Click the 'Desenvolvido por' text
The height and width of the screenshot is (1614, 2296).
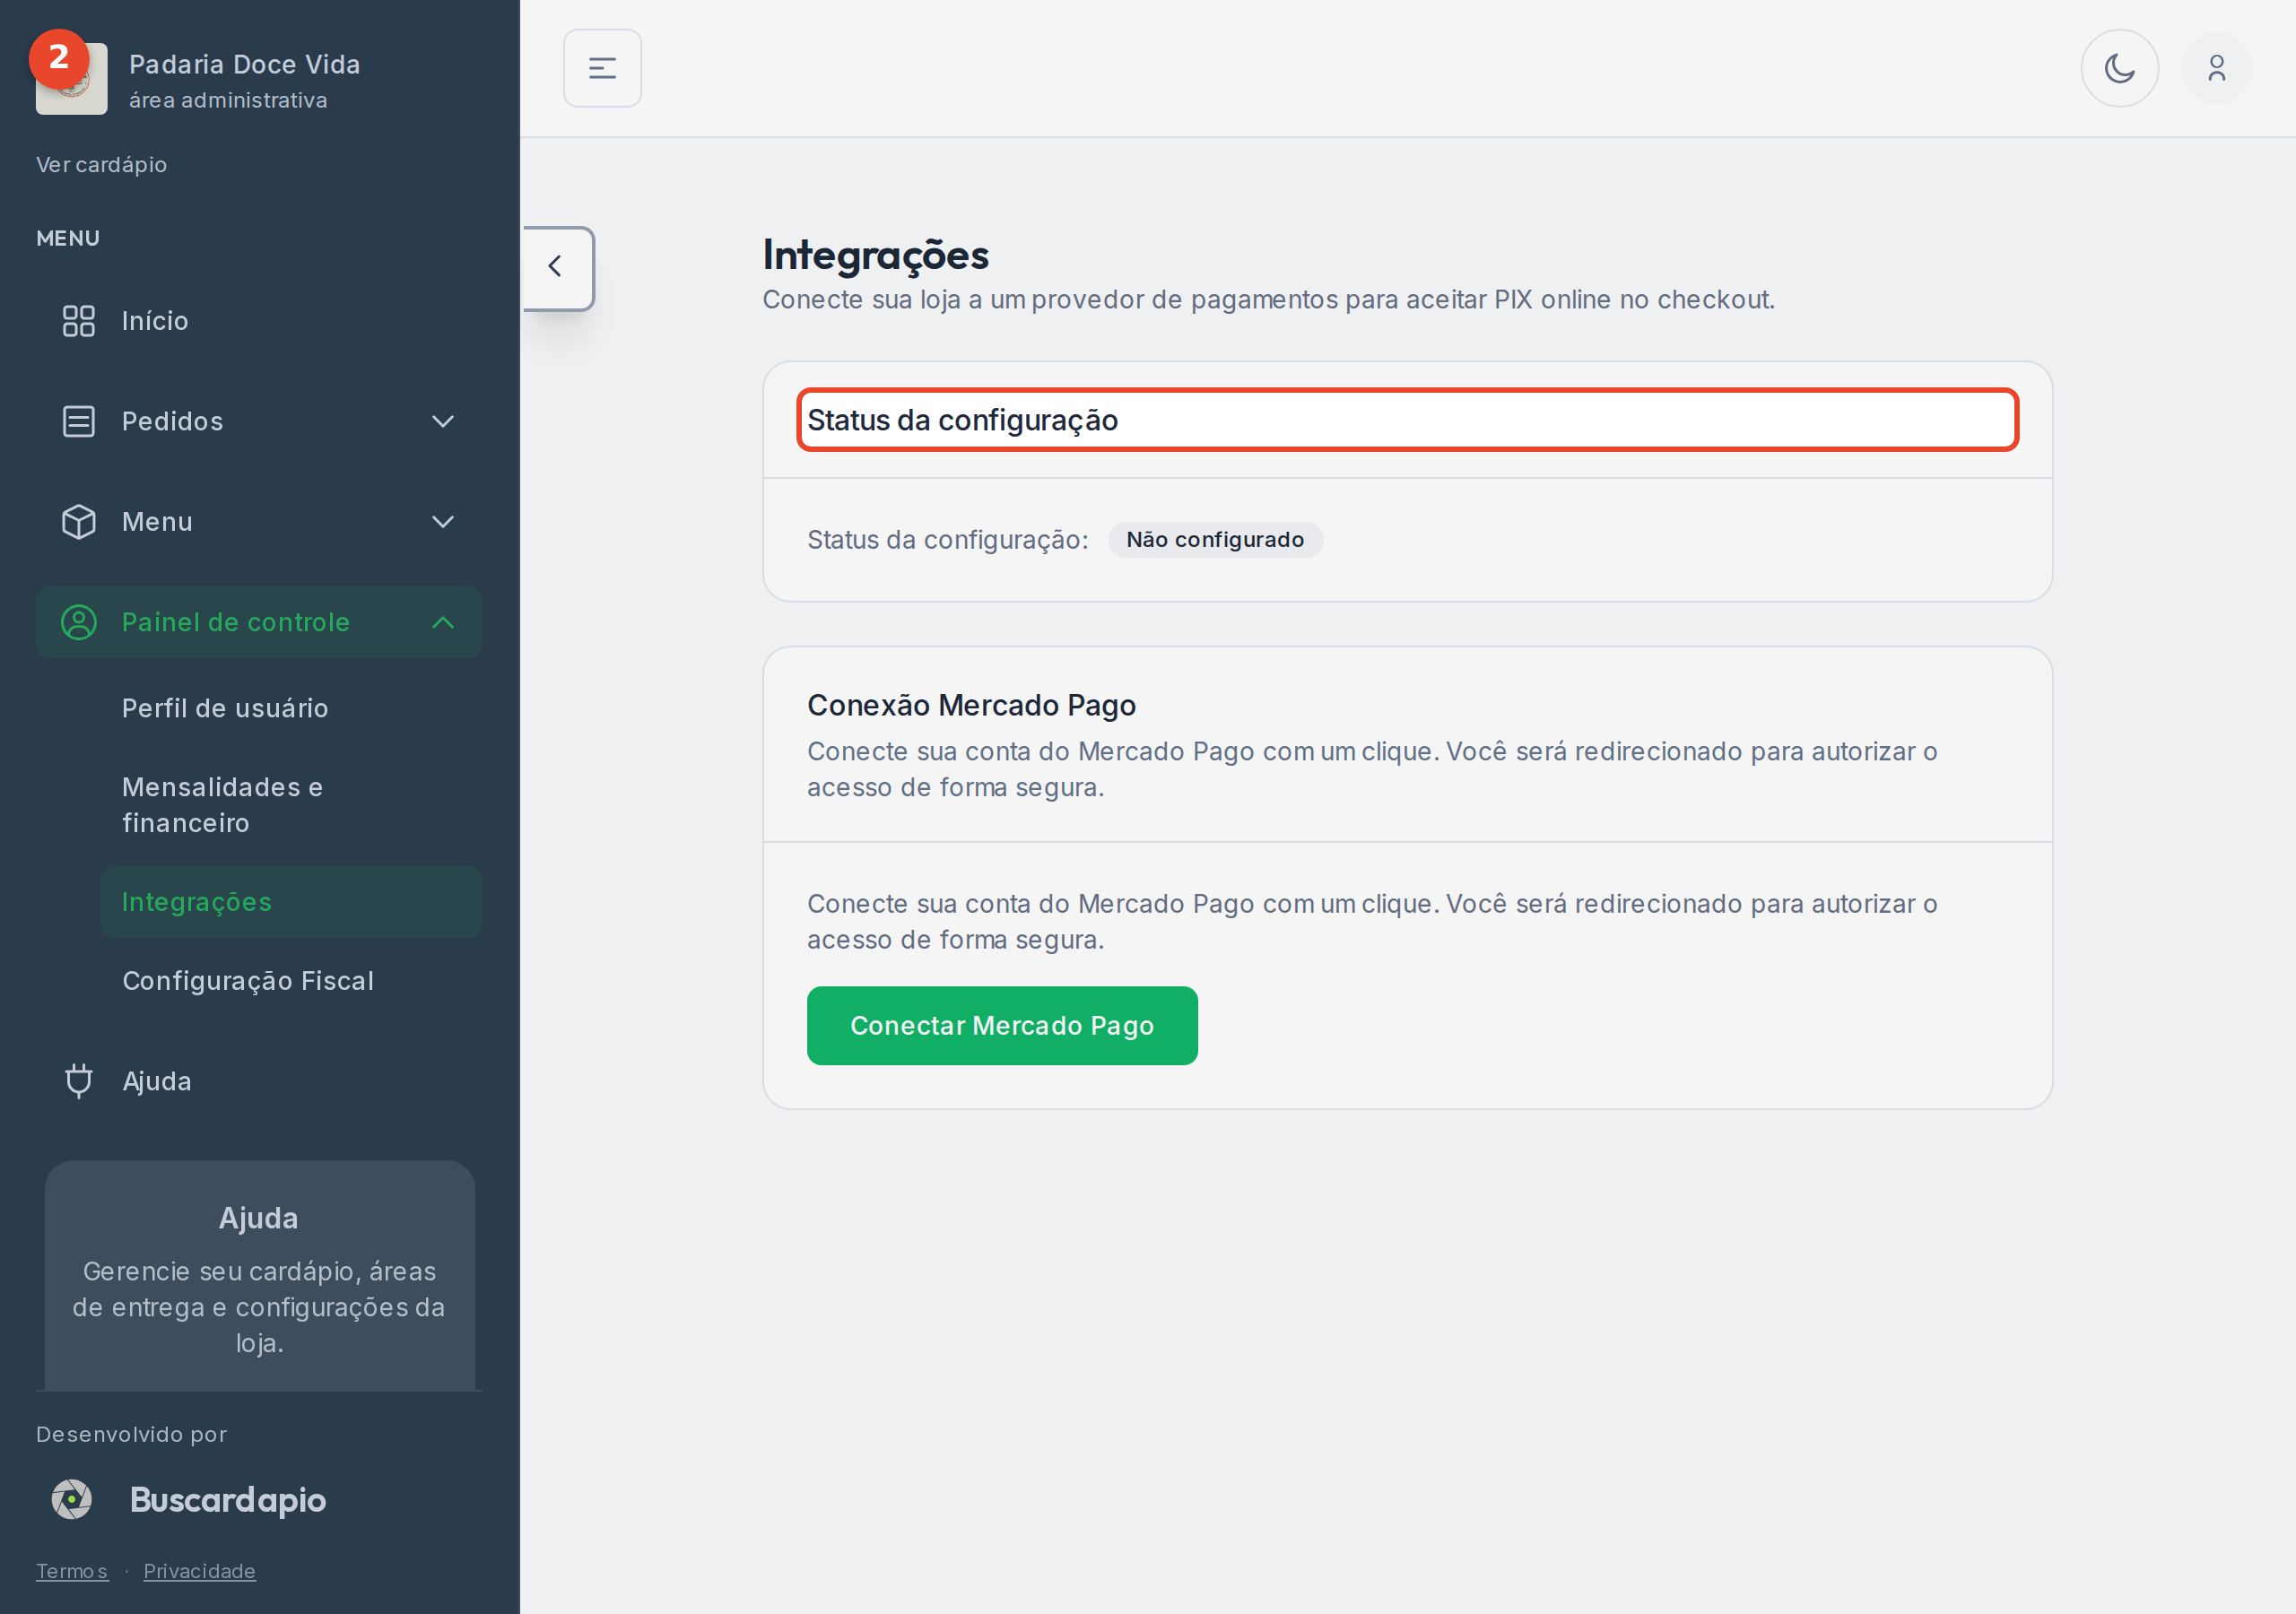point(131,1434)
